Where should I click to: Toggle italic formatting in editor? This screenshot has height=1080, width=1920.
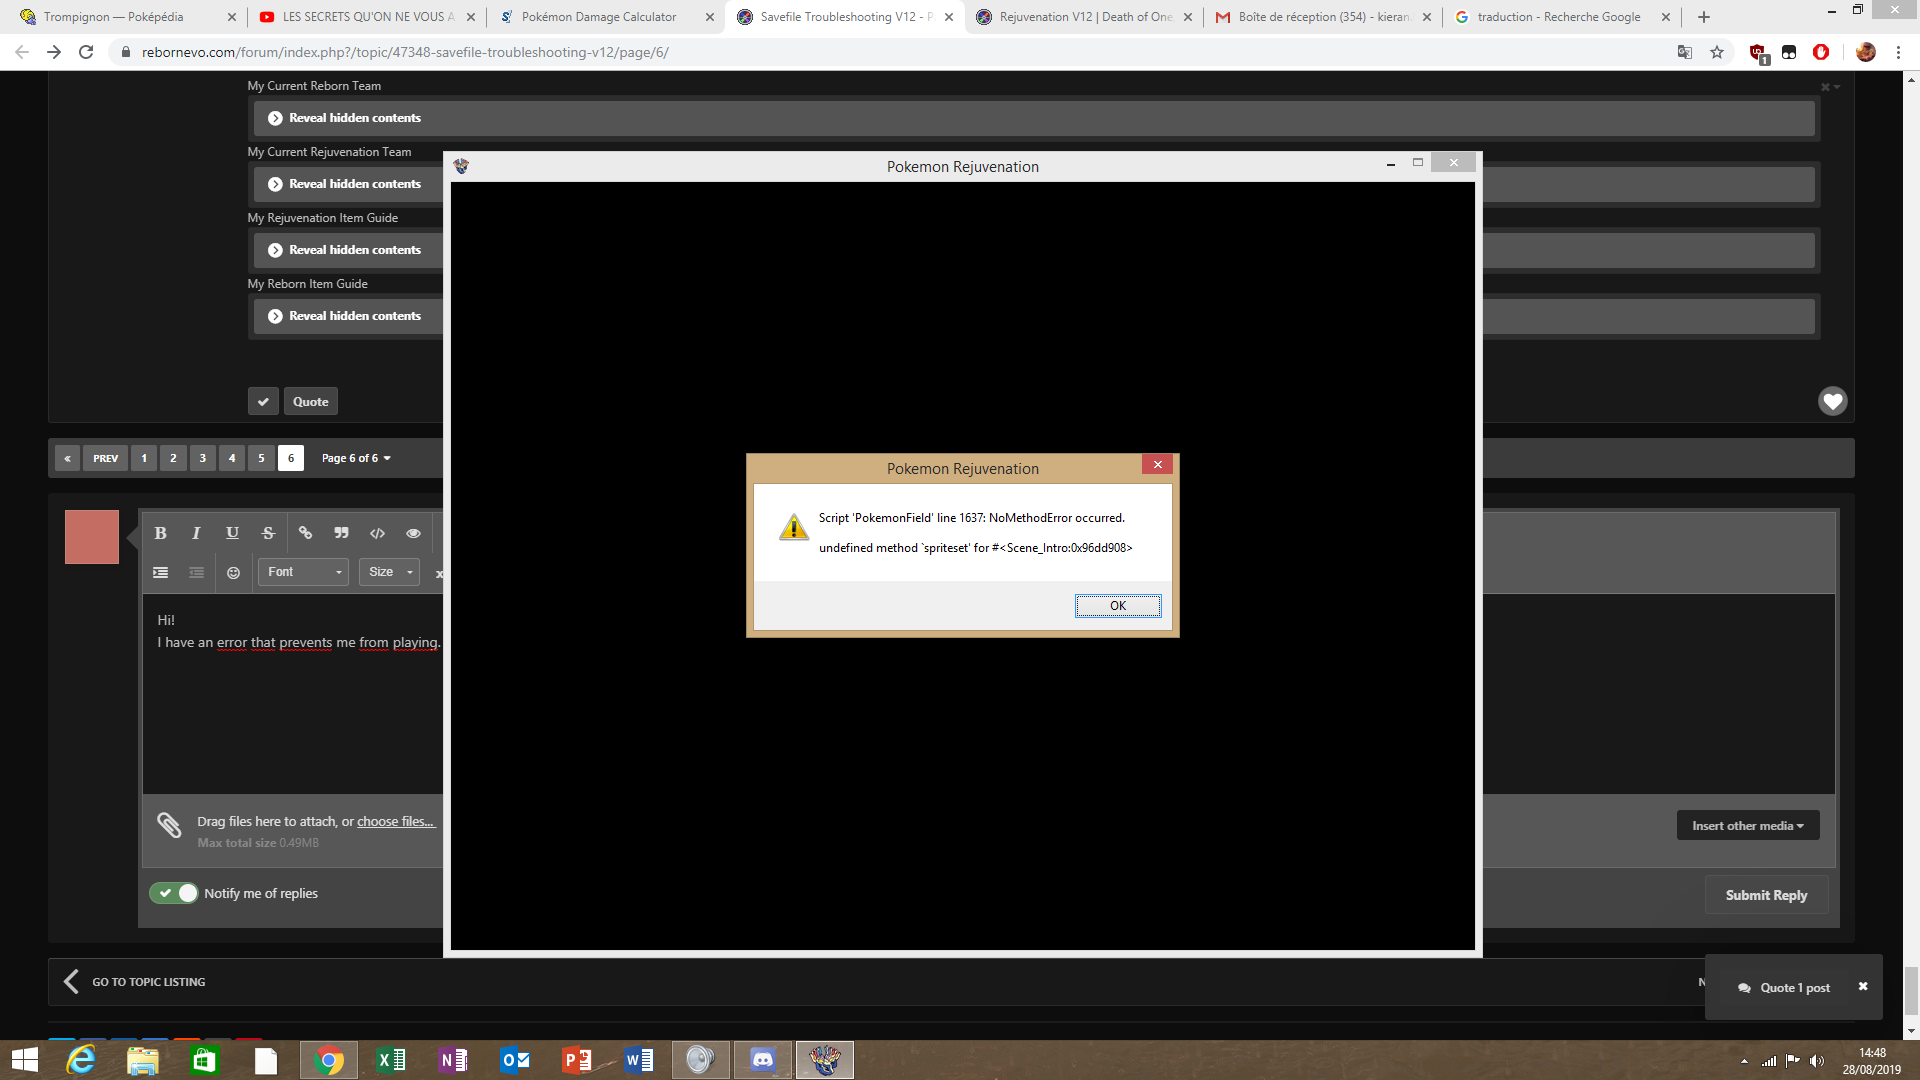tap(196, 533)
